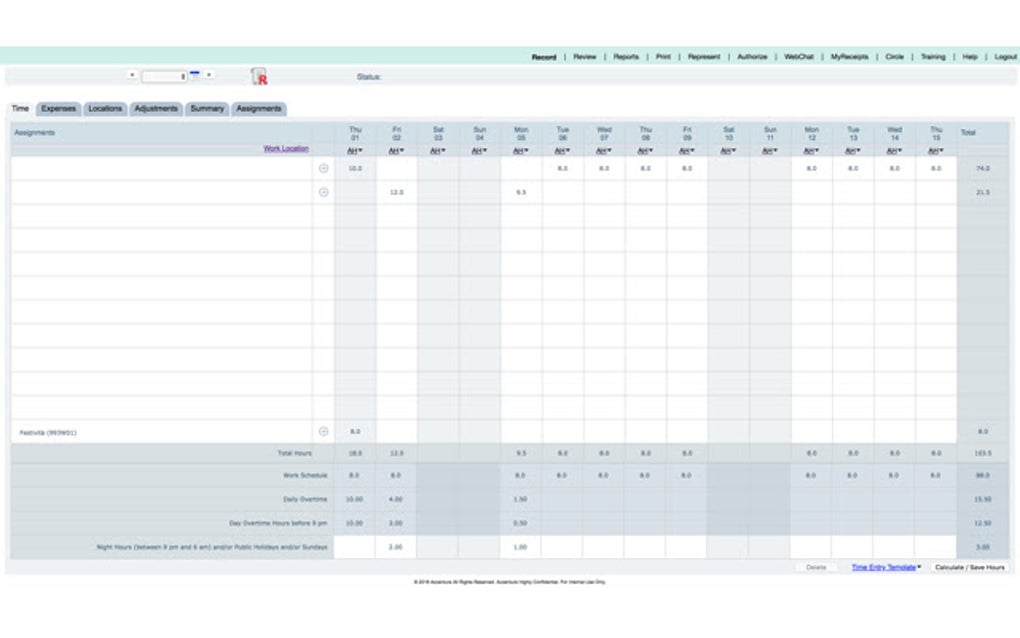Open dropdown under Fri 02 column

[x=397, y=151]
